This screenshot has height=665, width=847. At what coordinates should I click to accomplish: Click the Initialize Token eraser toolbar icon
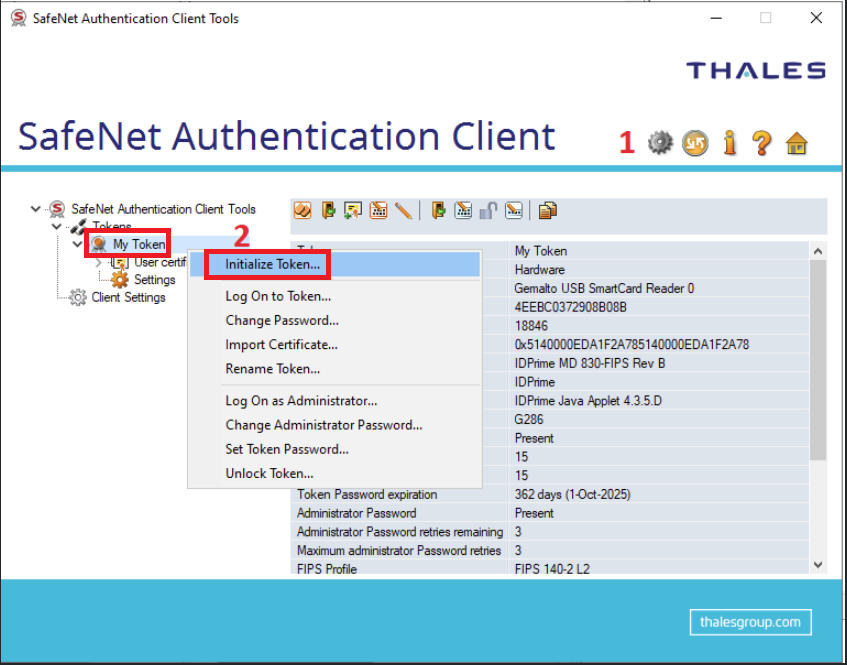pos(302,210)
